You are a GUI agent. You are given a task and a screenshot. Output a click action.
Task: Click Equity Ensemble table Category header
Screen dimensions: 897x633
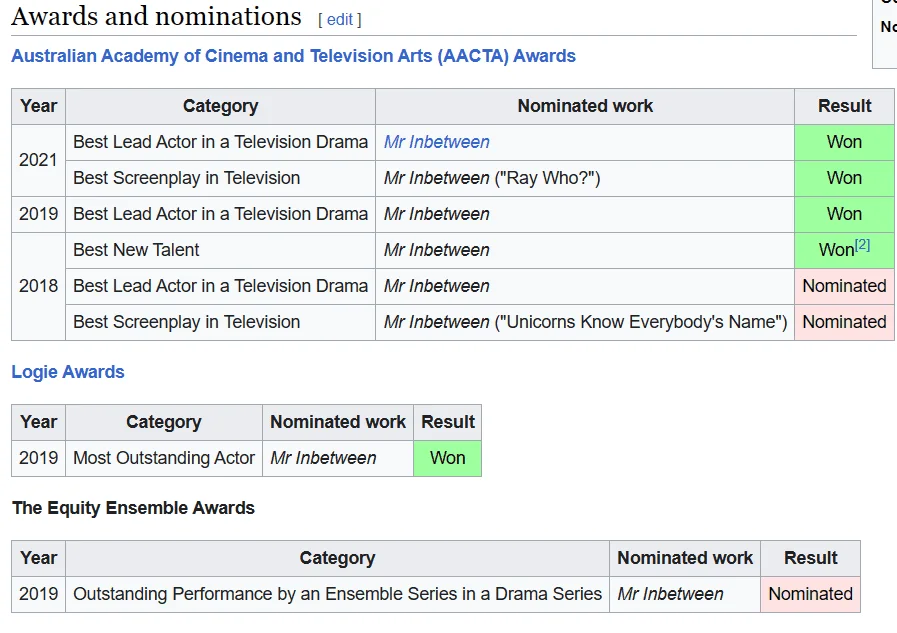pos(338,558)
